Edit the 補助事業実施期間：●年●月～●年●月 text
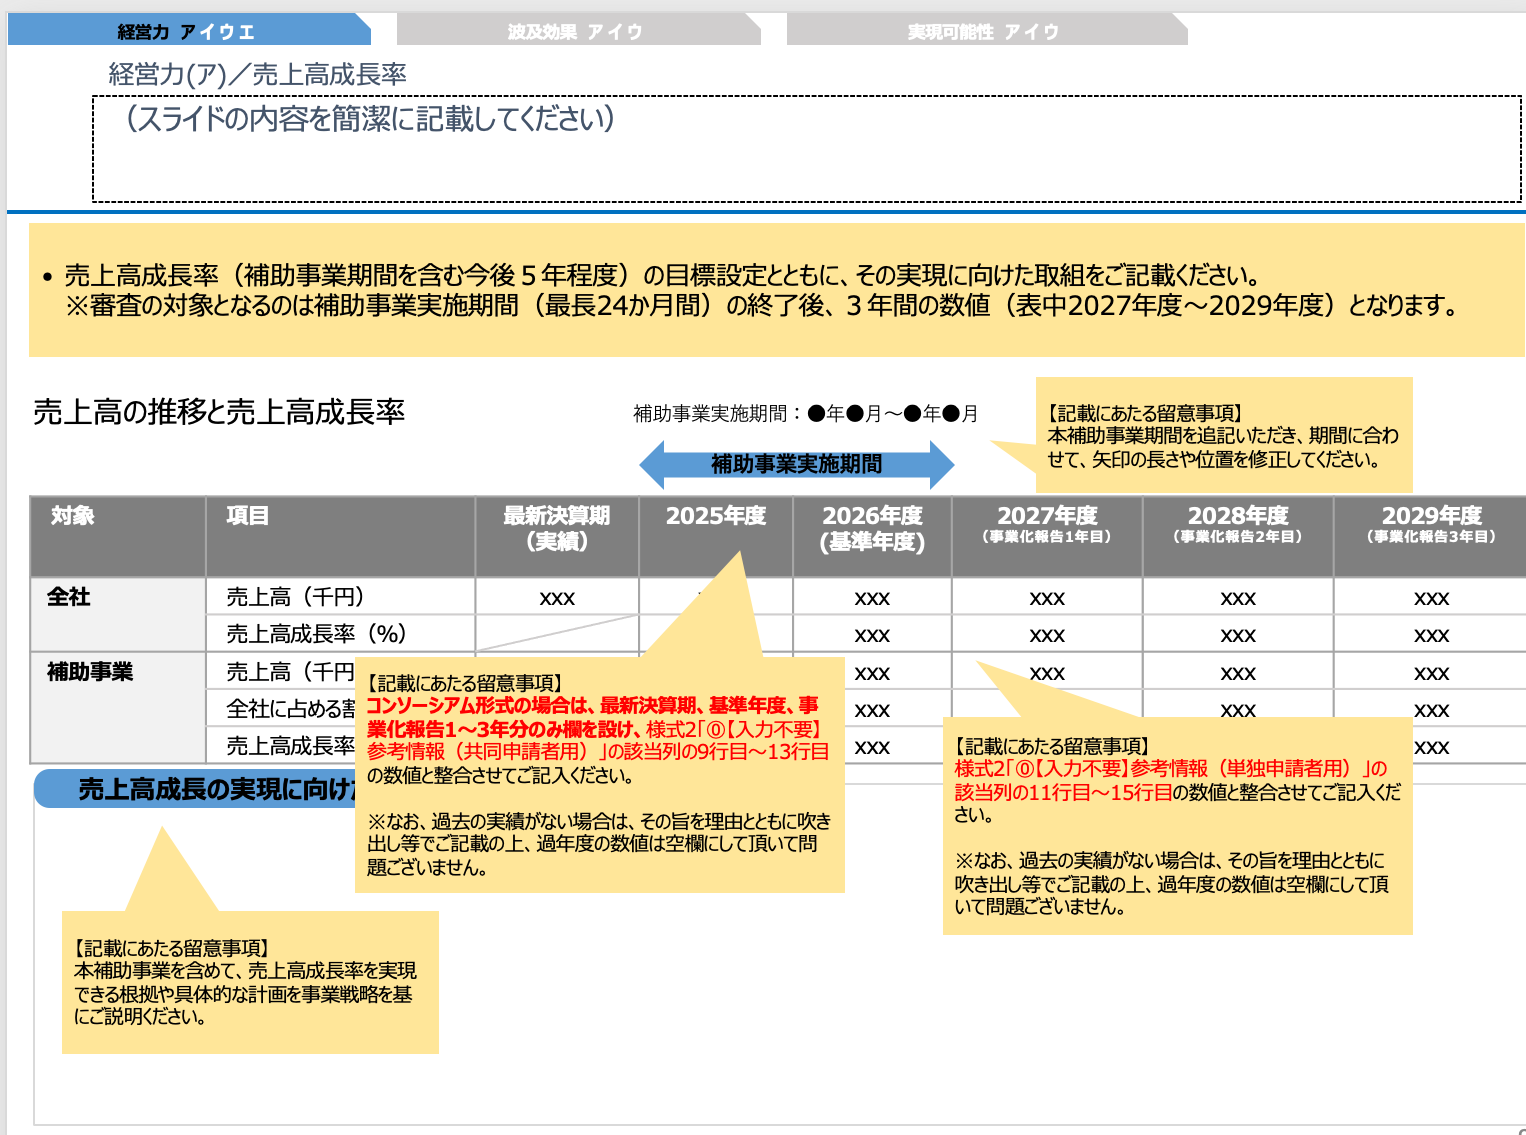The height and width of the screenshot is (1135, 1526). pyautogui.click(x=803, y=412)
